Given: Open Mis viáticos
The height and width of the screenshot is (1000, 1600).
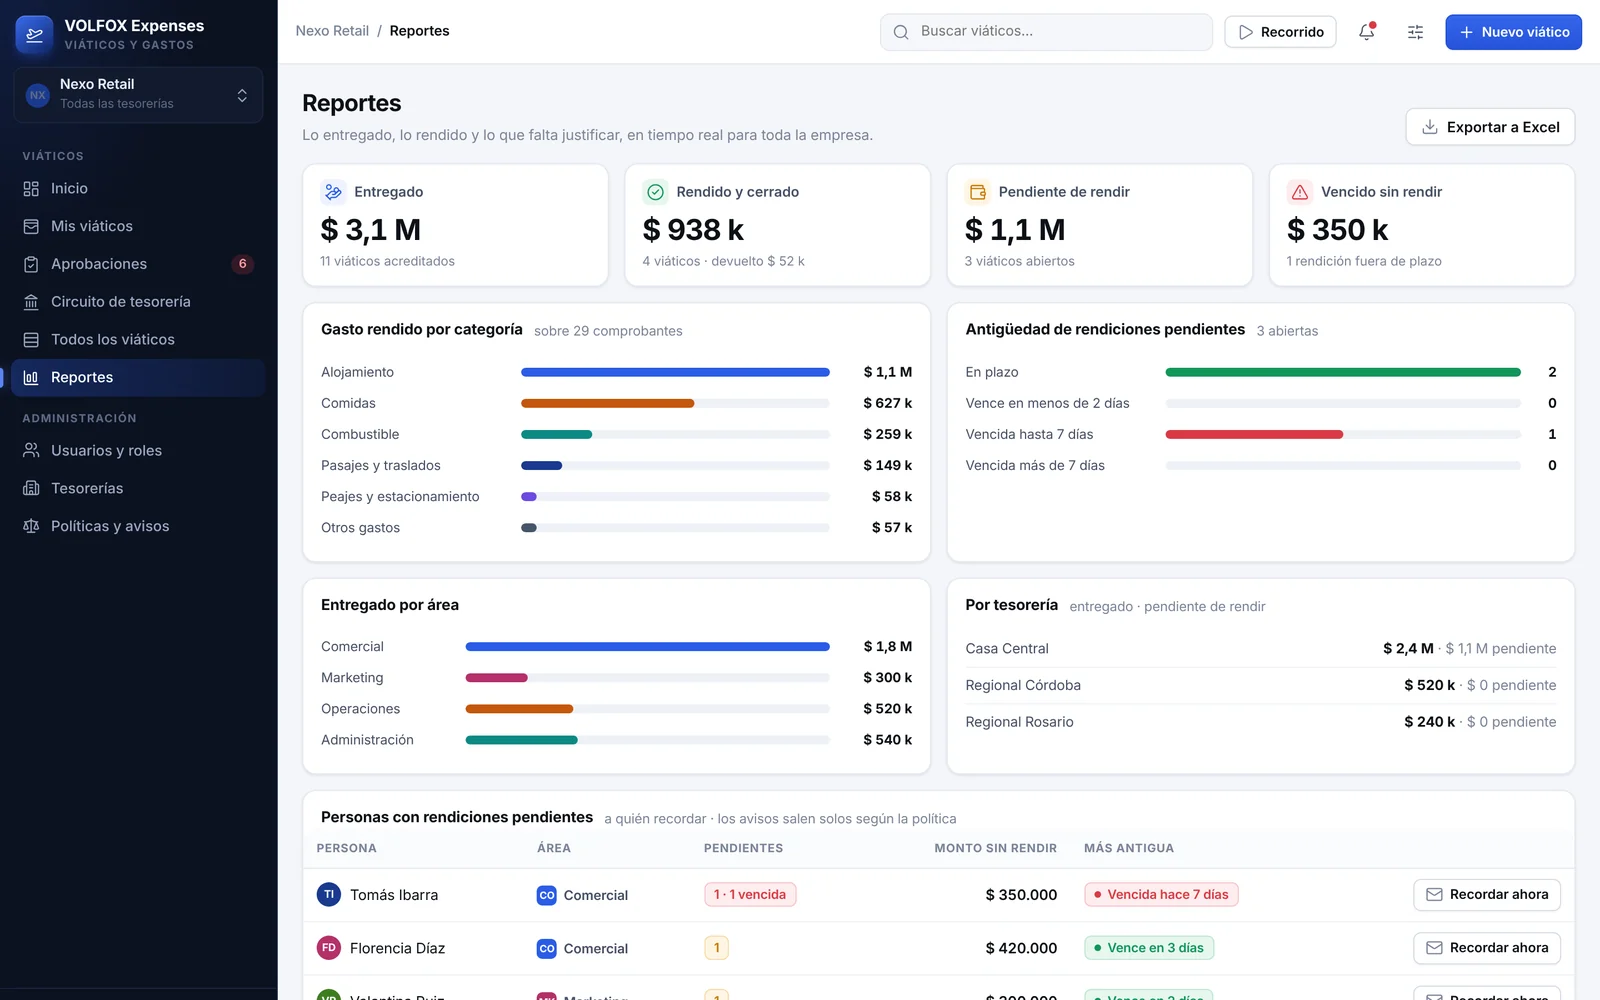Looking at the screenshot, I should coord(138,226).
